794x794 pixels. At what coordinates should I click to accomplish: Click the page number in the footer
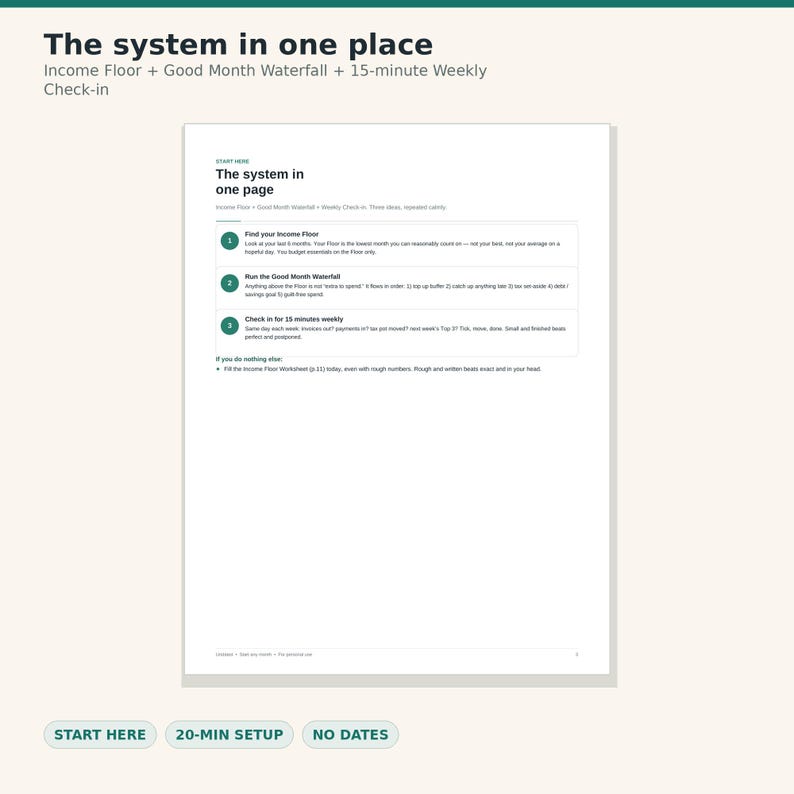click(x=577, y=654)
